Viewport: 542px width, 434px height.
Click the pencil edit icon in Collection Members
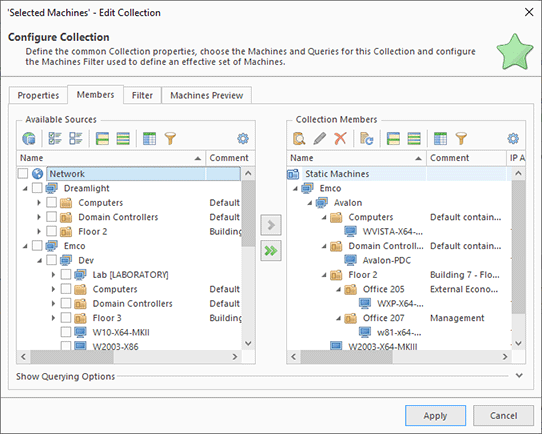tap(320, 139)
